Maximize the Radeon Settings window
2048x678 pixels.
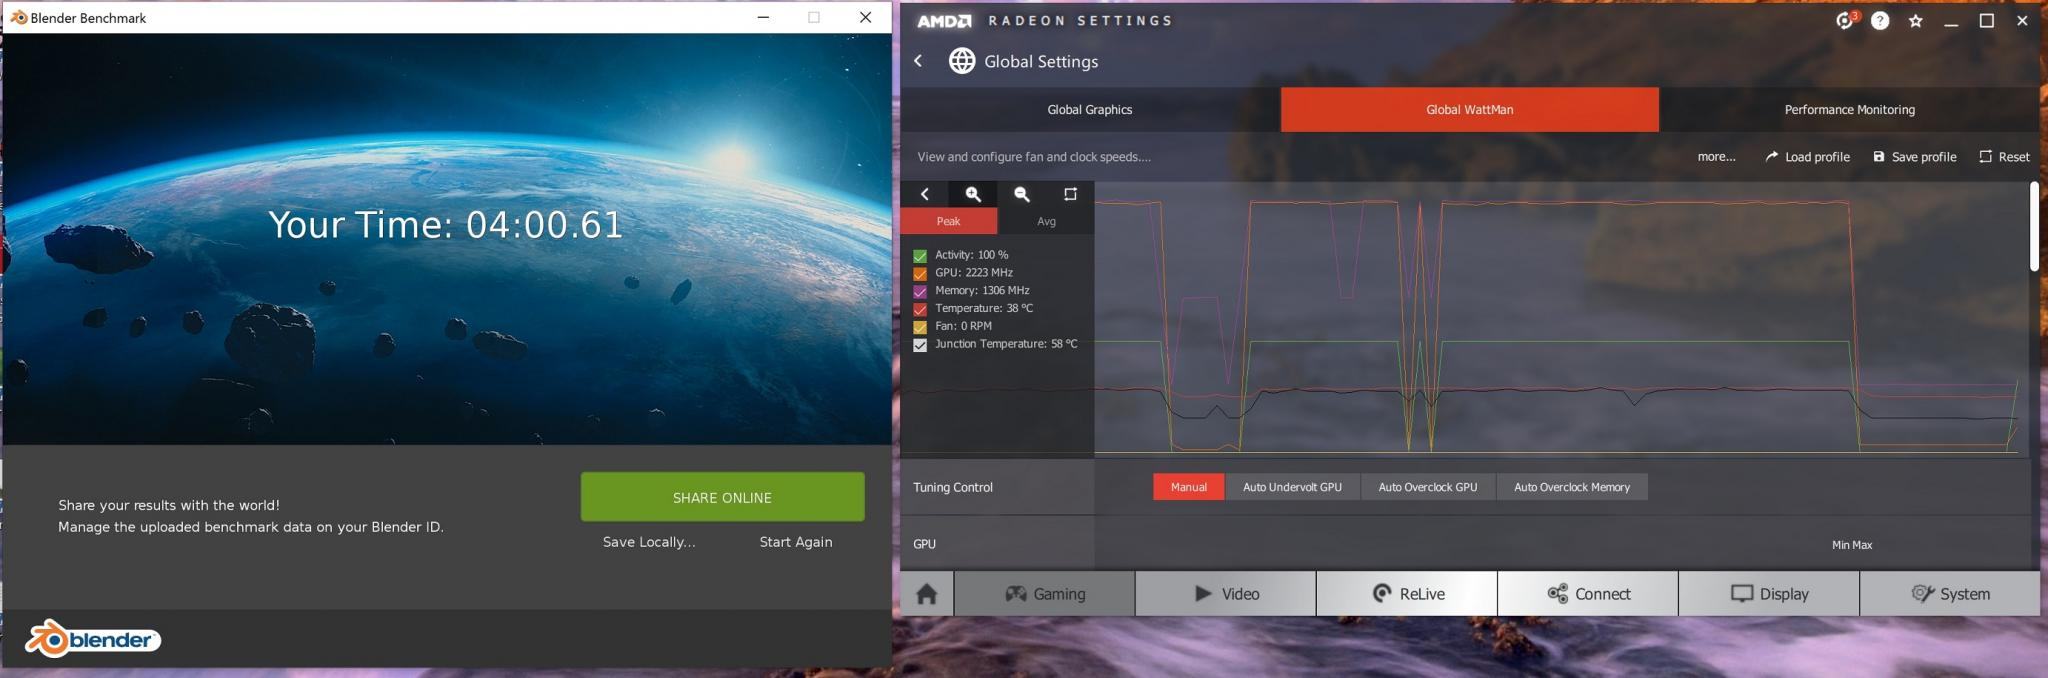tap(1986, 21)
